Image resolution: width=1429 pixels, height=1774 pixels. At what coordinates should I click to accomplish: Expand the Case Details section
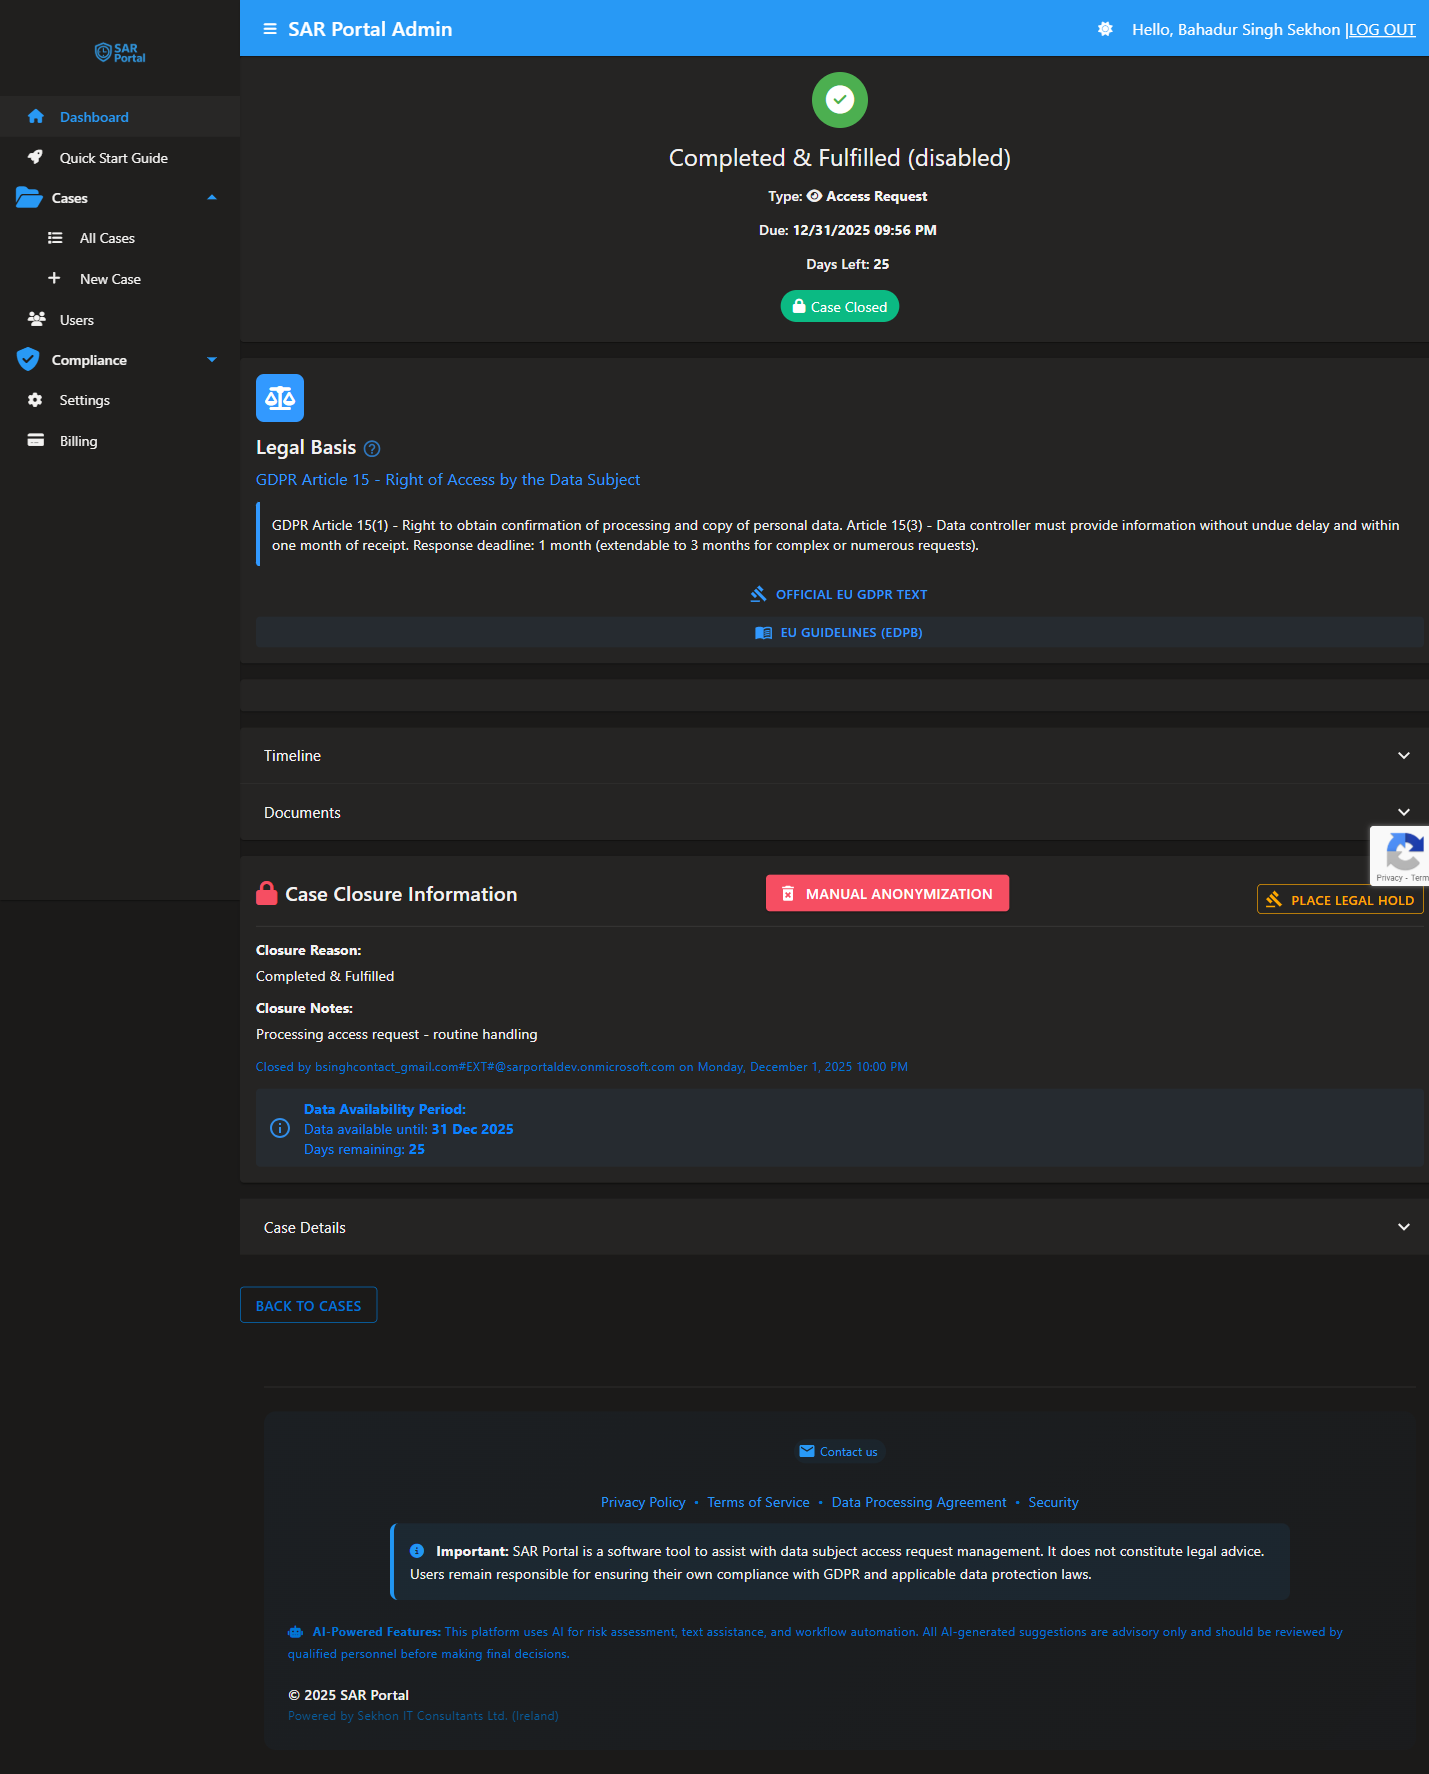[x=1403, y=1227]
